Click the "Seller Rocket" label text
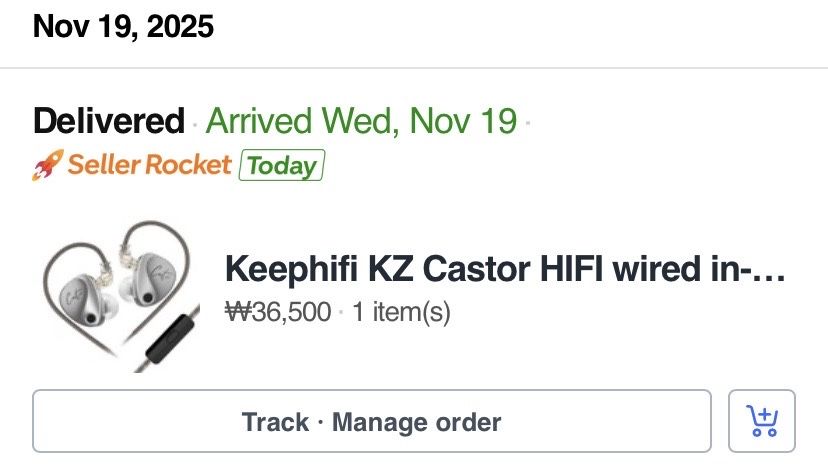 pos(149,164)
